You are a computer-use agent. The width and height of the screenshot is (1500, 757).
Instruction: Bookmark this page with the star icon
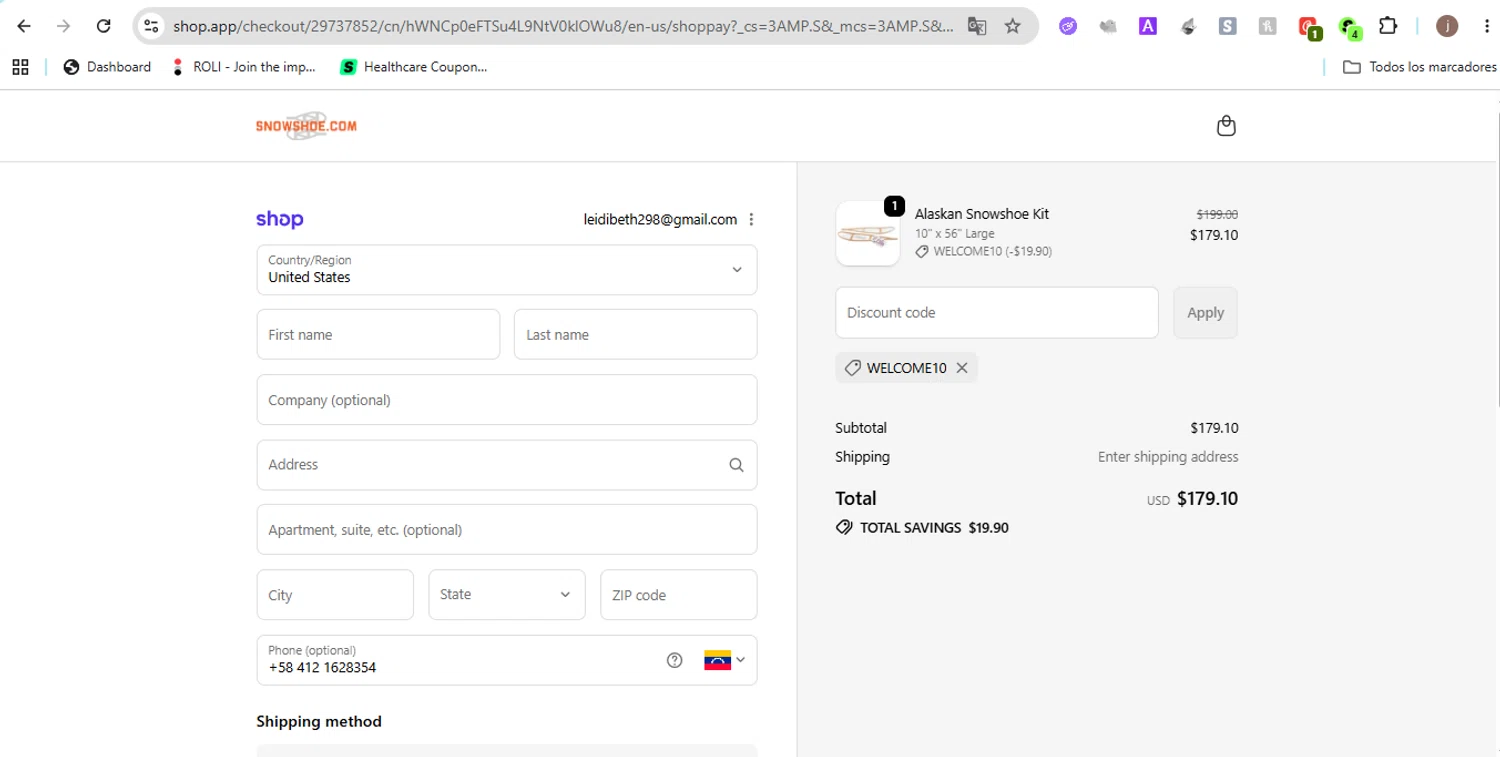[1013, 26]
